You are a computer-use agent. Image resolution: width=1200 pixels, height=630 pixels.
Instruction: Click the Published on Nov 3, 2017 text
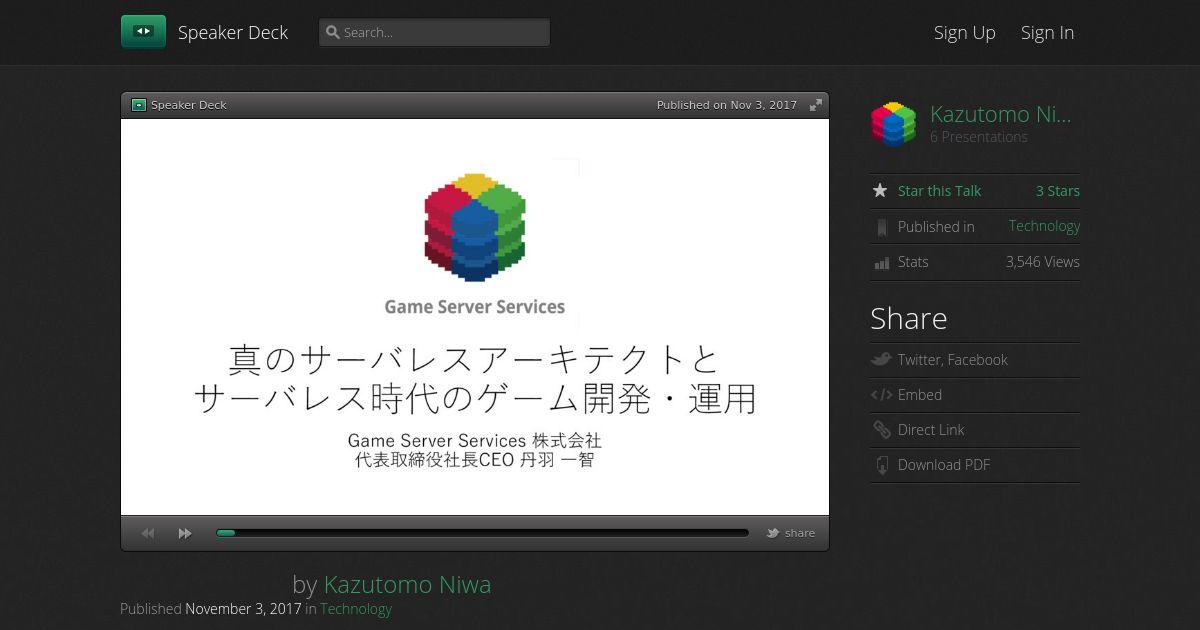727,105
